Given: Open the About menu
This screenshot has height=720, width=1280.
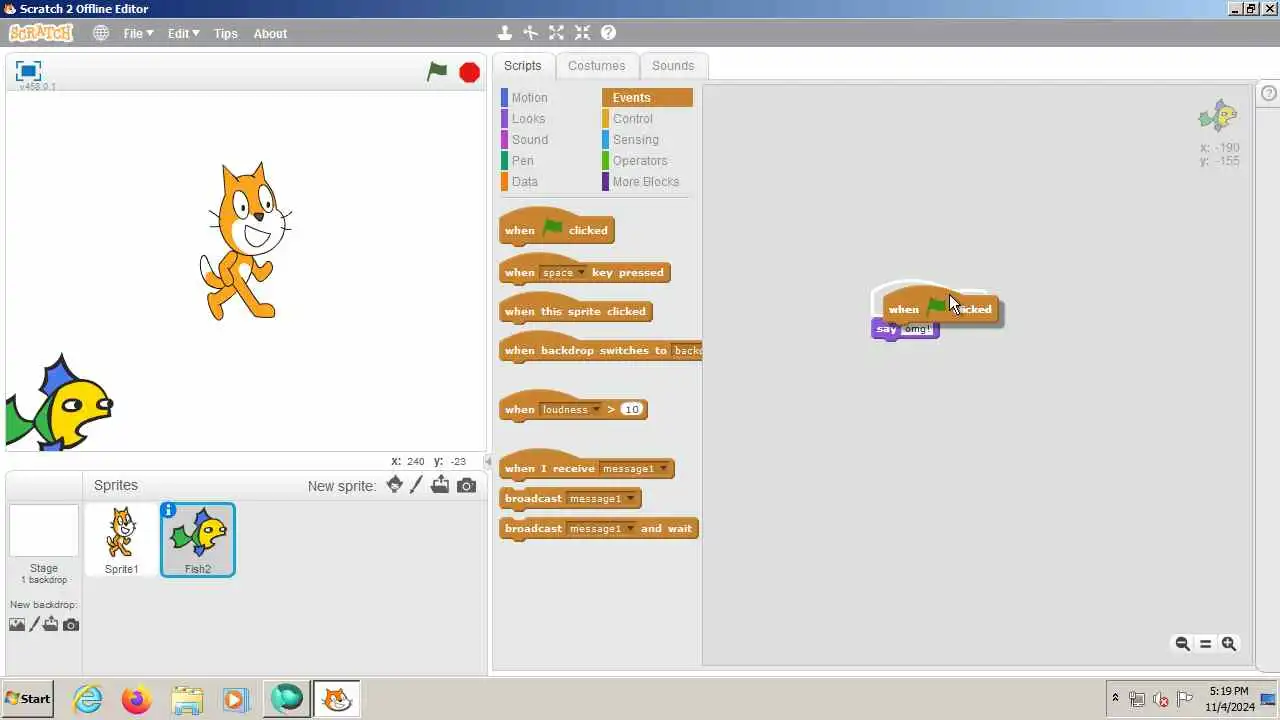Looking at the screenshot, I should [x=270, y=33].
